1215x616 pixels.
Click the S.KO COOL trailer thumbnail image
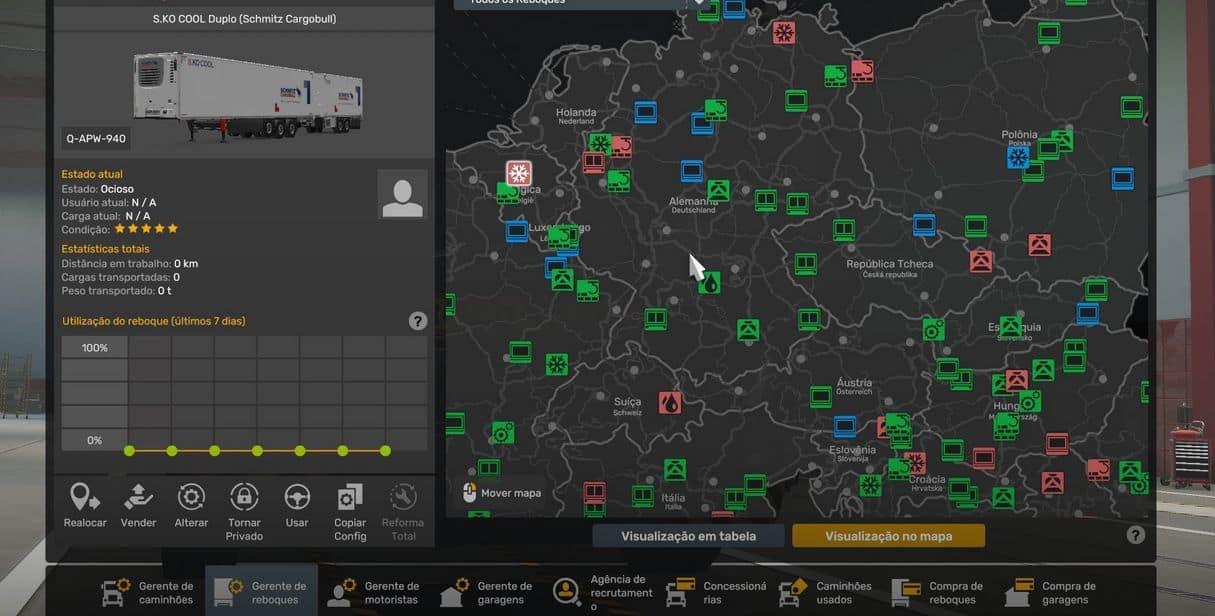(243, 97)
